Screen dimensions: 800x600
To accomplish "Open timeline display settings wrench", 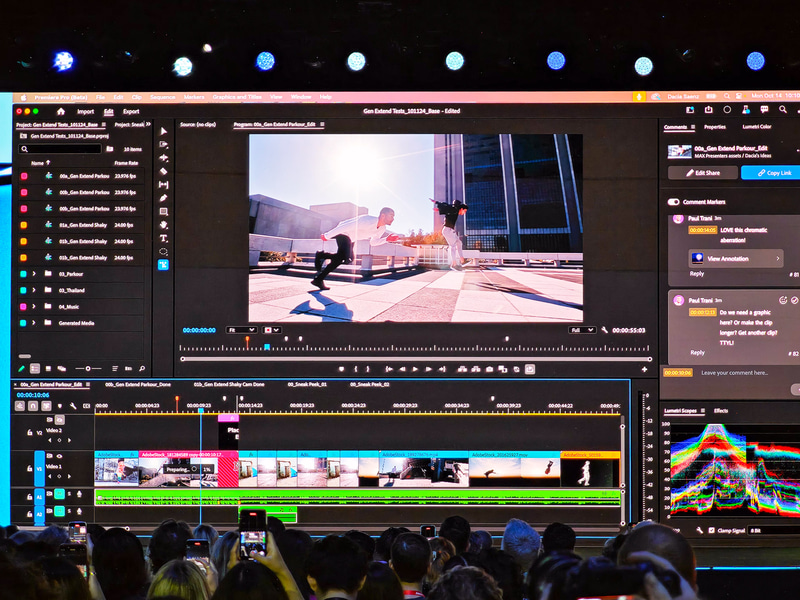I will tap(73, 406).
